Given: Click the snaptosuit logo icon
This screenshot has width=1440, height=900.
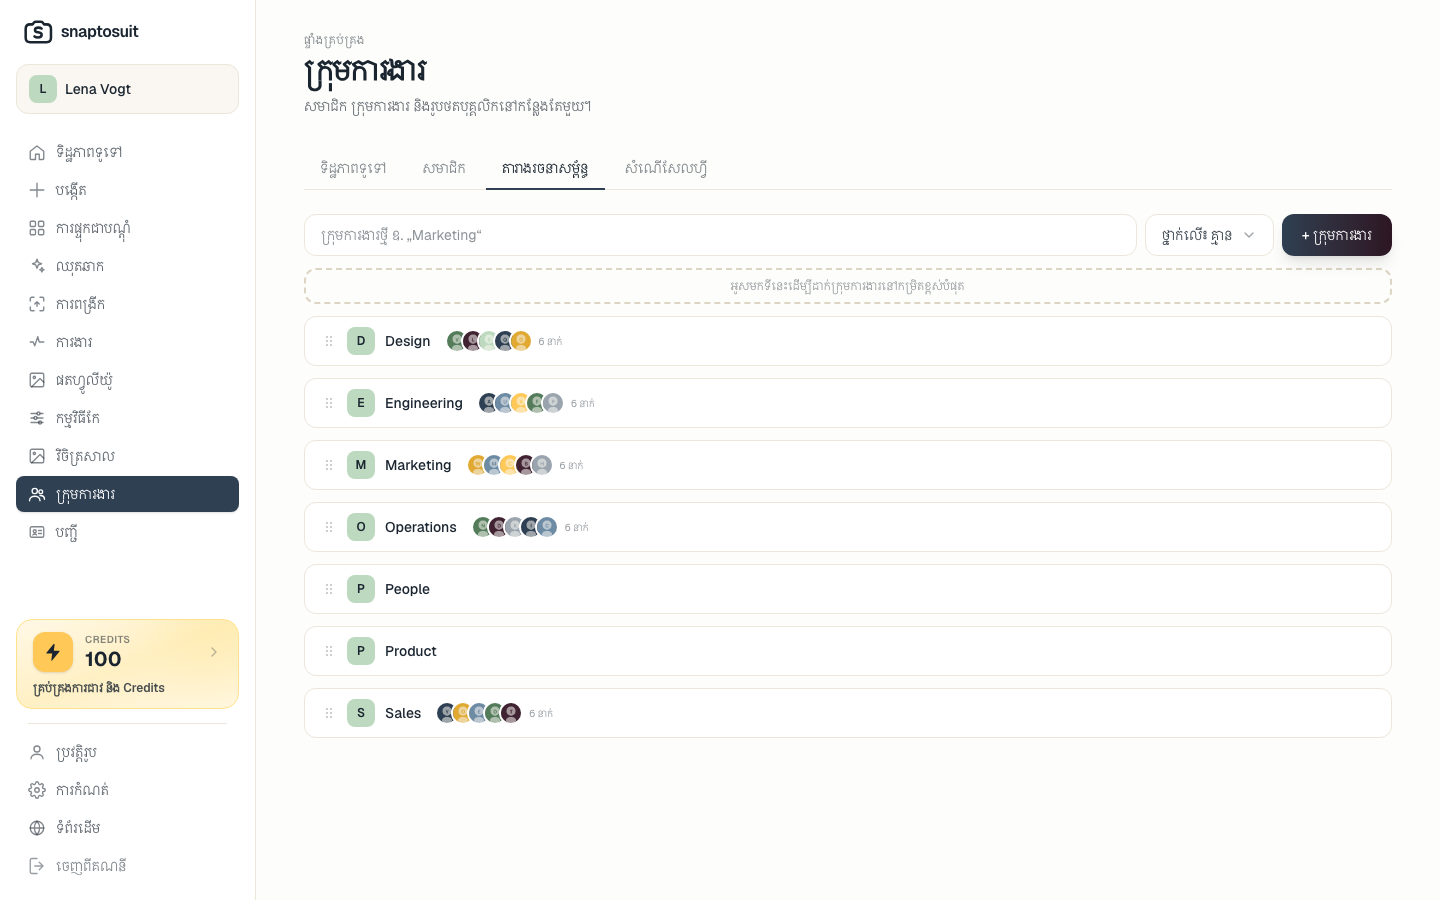Looking at the screenshot, I should [38, 32].
